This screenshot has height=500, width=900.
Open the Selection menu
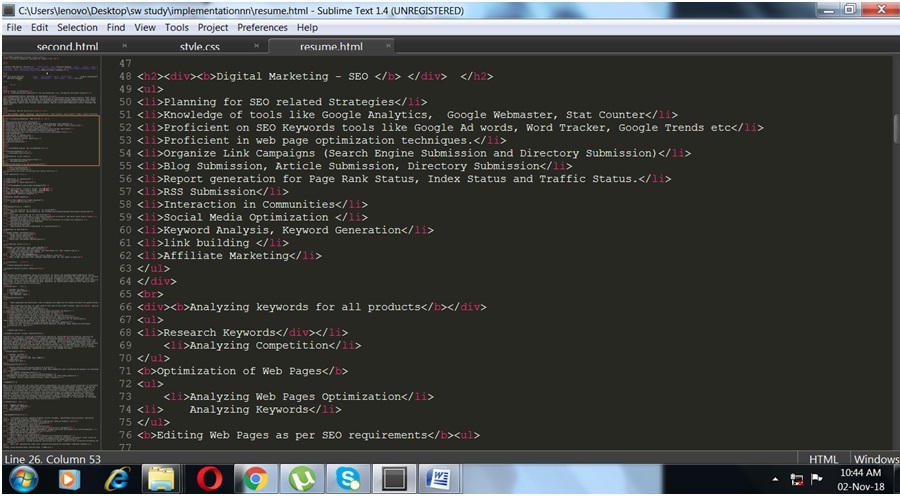coord(77,28)
